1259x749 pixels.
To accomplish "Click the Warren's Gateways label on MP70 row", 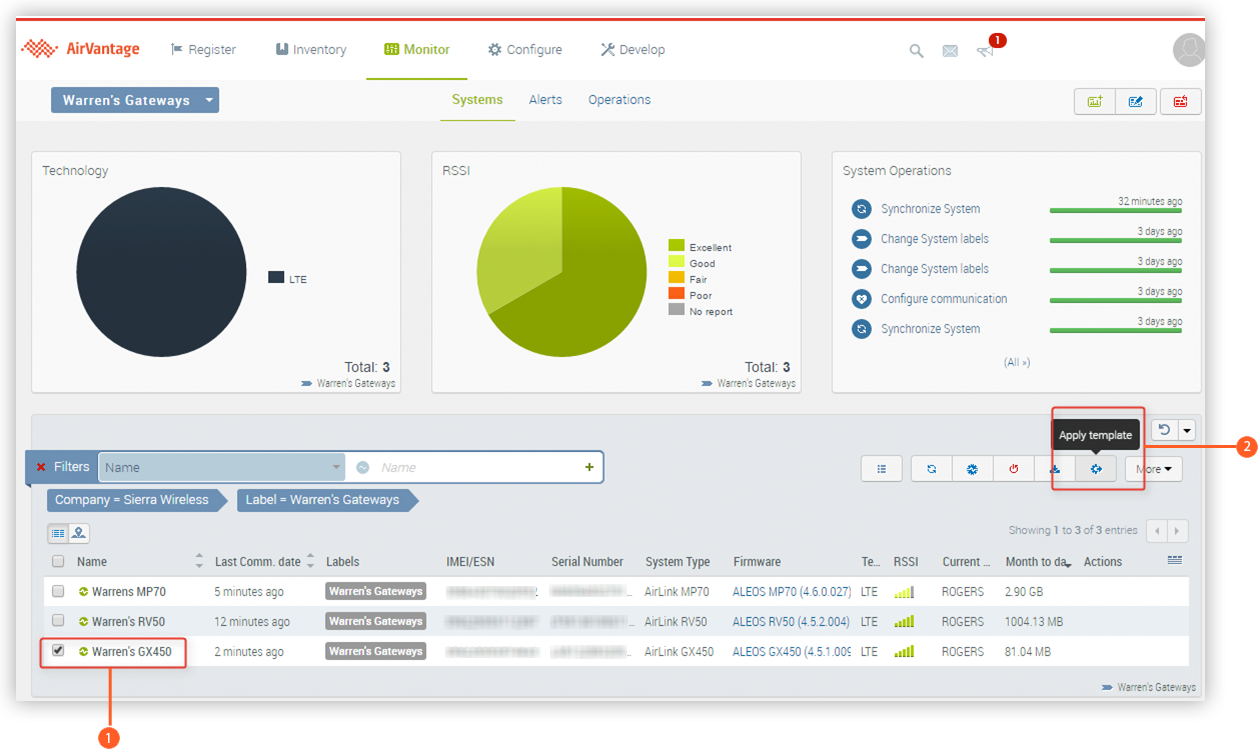I will [x=375, y=591].
